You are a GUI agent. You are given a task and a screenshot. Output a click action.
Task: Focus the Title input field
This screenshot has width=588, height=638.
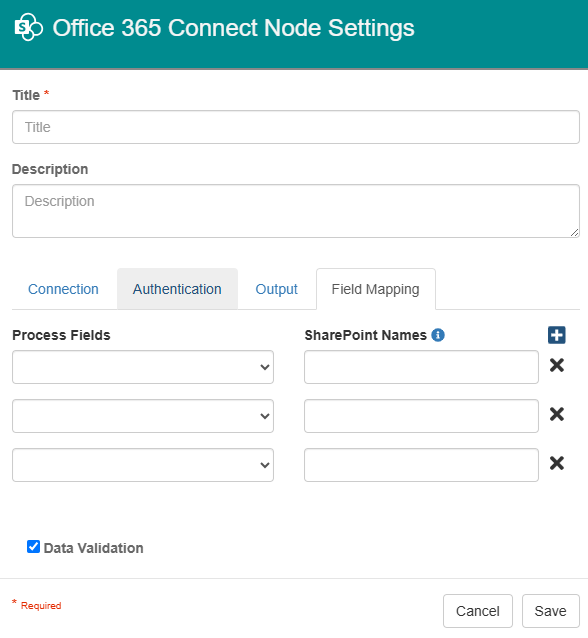[x=296, y=127]
